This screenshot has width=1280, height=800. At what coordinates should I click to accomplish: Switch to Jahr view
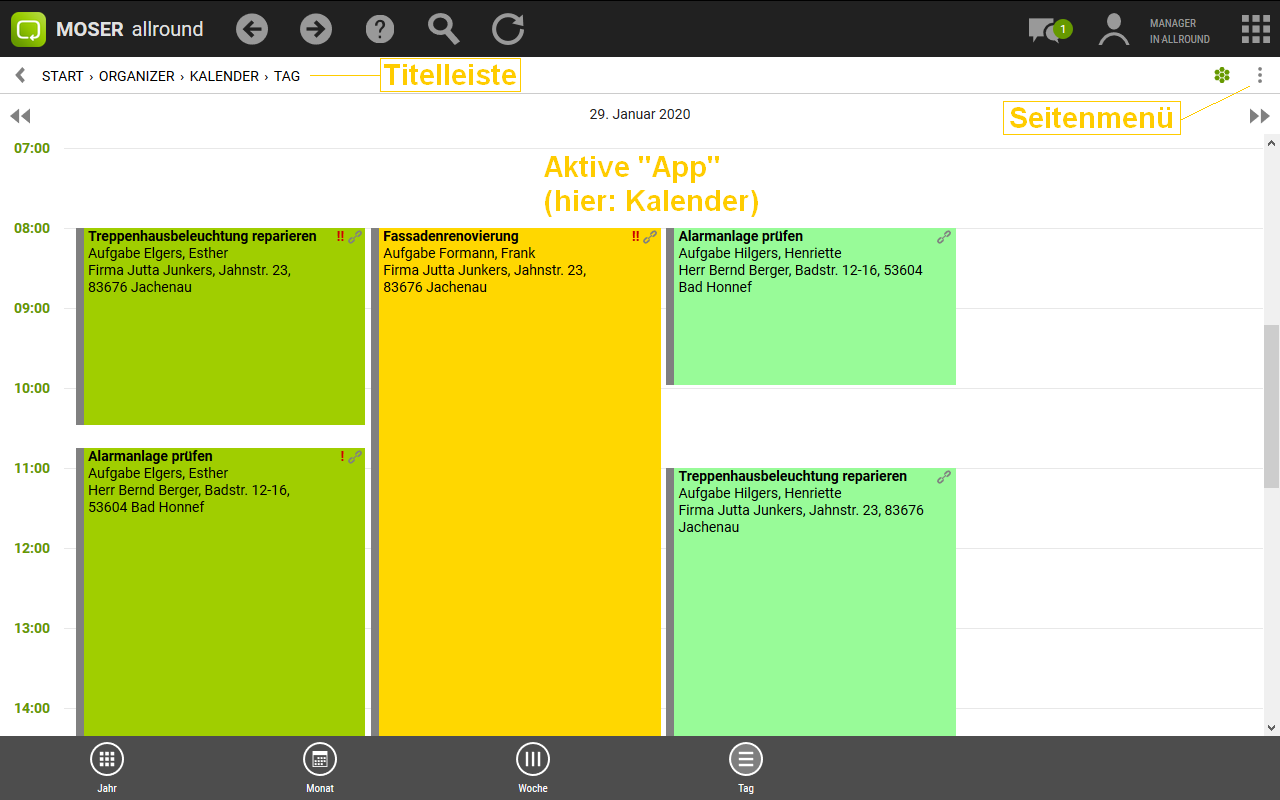(x=107, y=767)
